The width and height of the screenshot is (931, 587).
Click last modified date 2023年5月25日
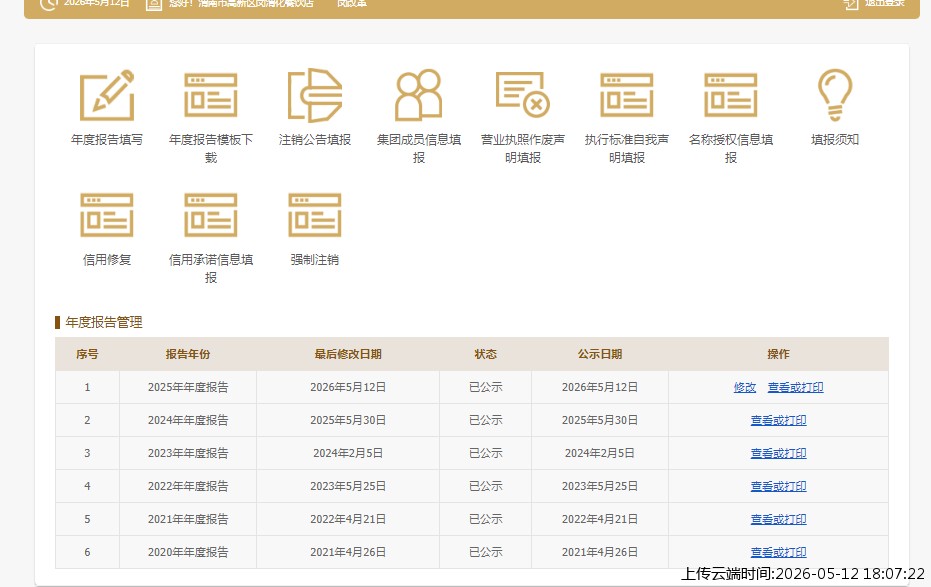[x=348, y=486]
